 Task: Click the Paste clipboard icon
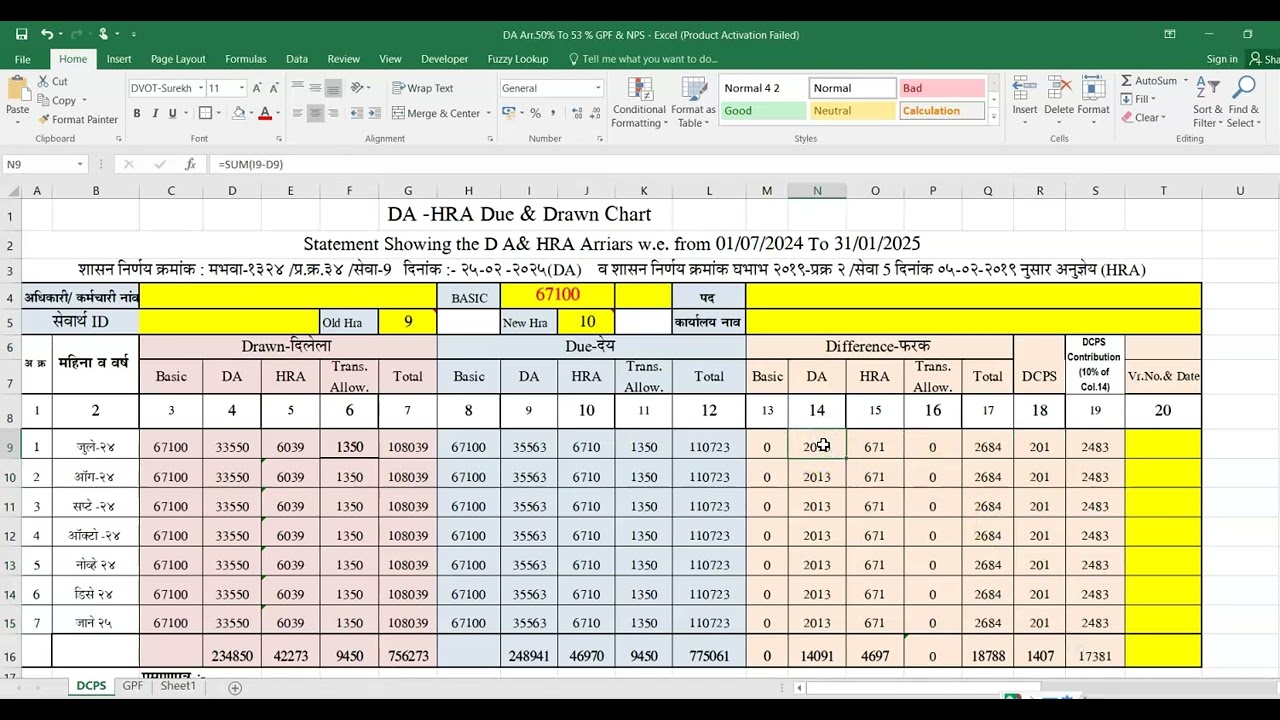click(x=17, y=89)
